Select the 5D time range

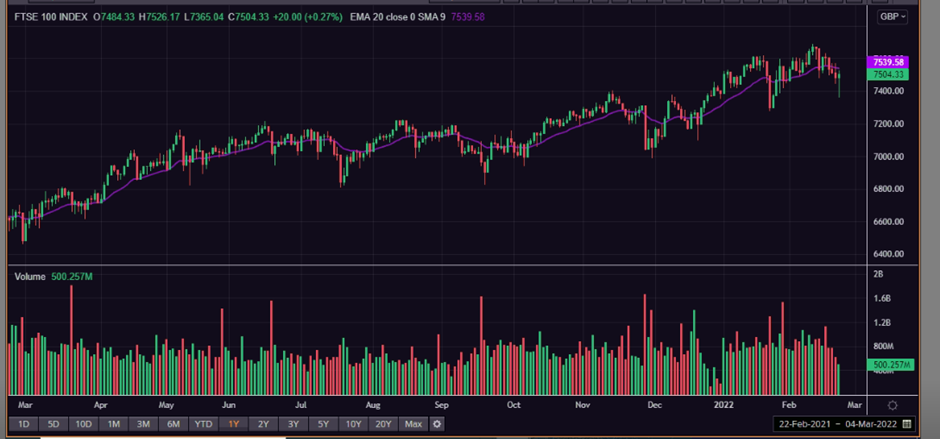[x=53, y=425]
